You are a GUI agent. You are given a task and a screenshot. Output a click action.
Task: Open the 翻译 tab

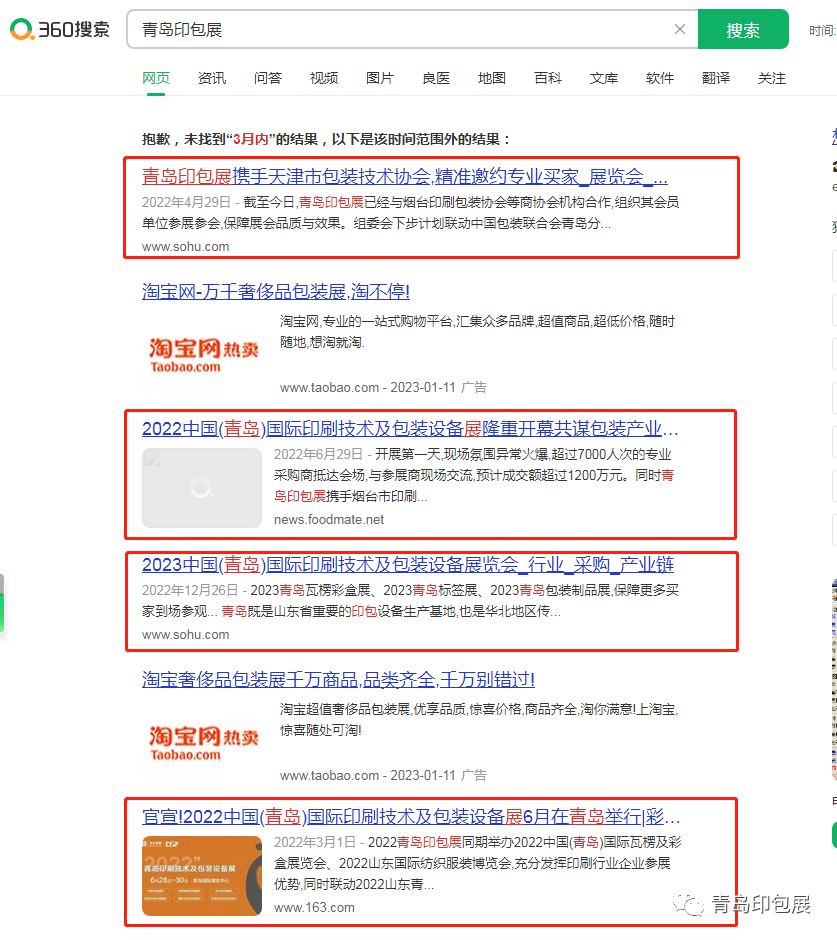tap(716, 78)
